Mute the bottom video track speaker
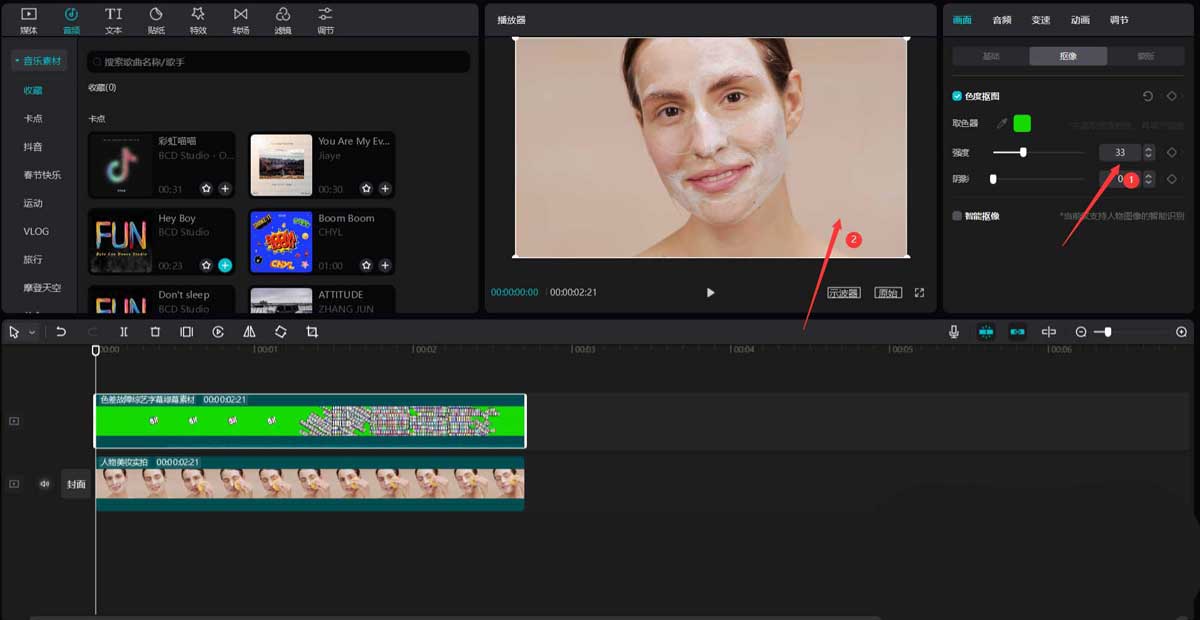The height and width of the screenshot is (620, 1200). pos(44,484)
